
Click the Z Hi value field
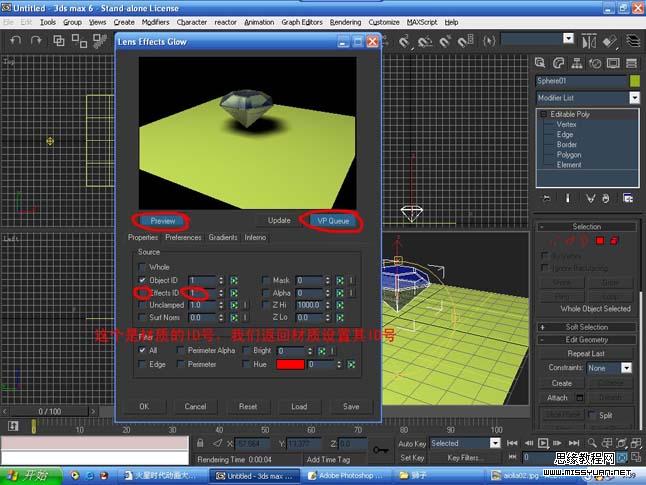(x=309, y=305)
